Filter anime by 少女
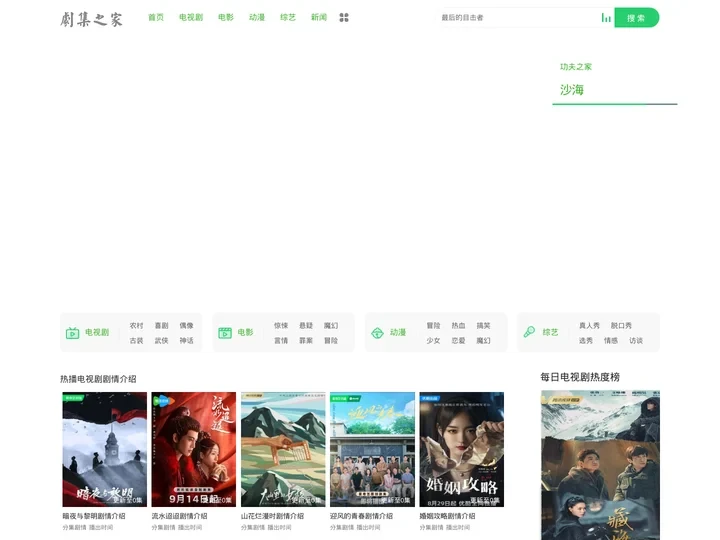Image resolution: width=720 pixels, height=540 pixels. click(433, 341)
